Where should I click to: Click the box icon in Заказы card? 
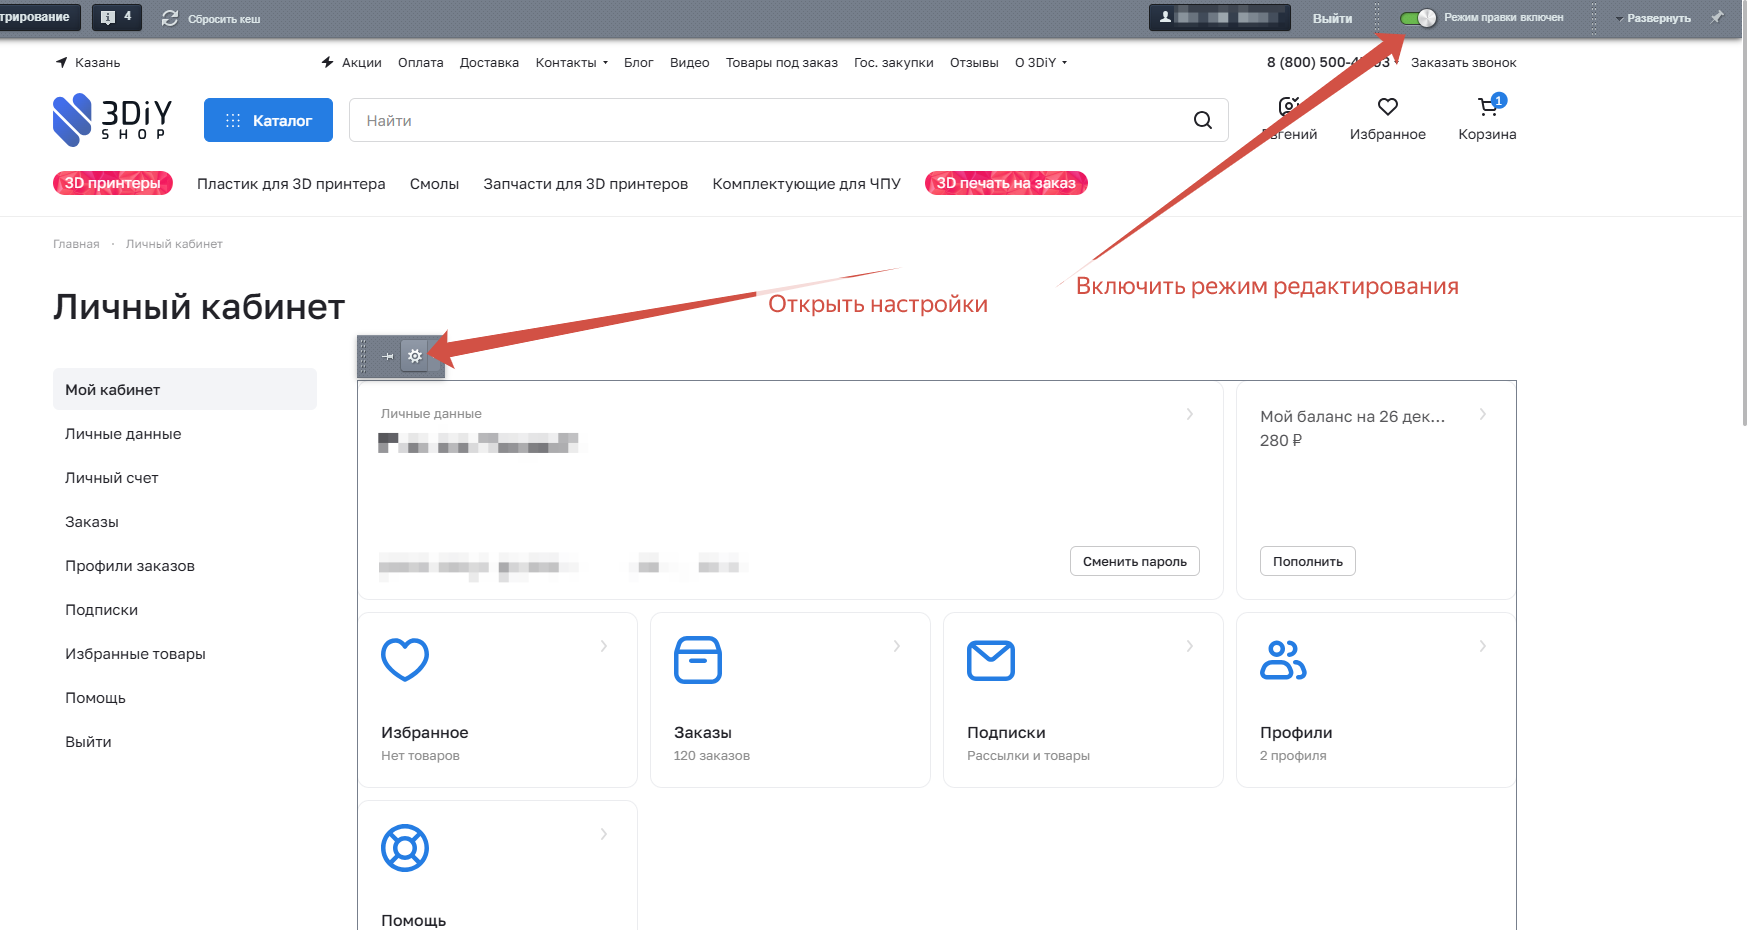[x=698, y=660]
